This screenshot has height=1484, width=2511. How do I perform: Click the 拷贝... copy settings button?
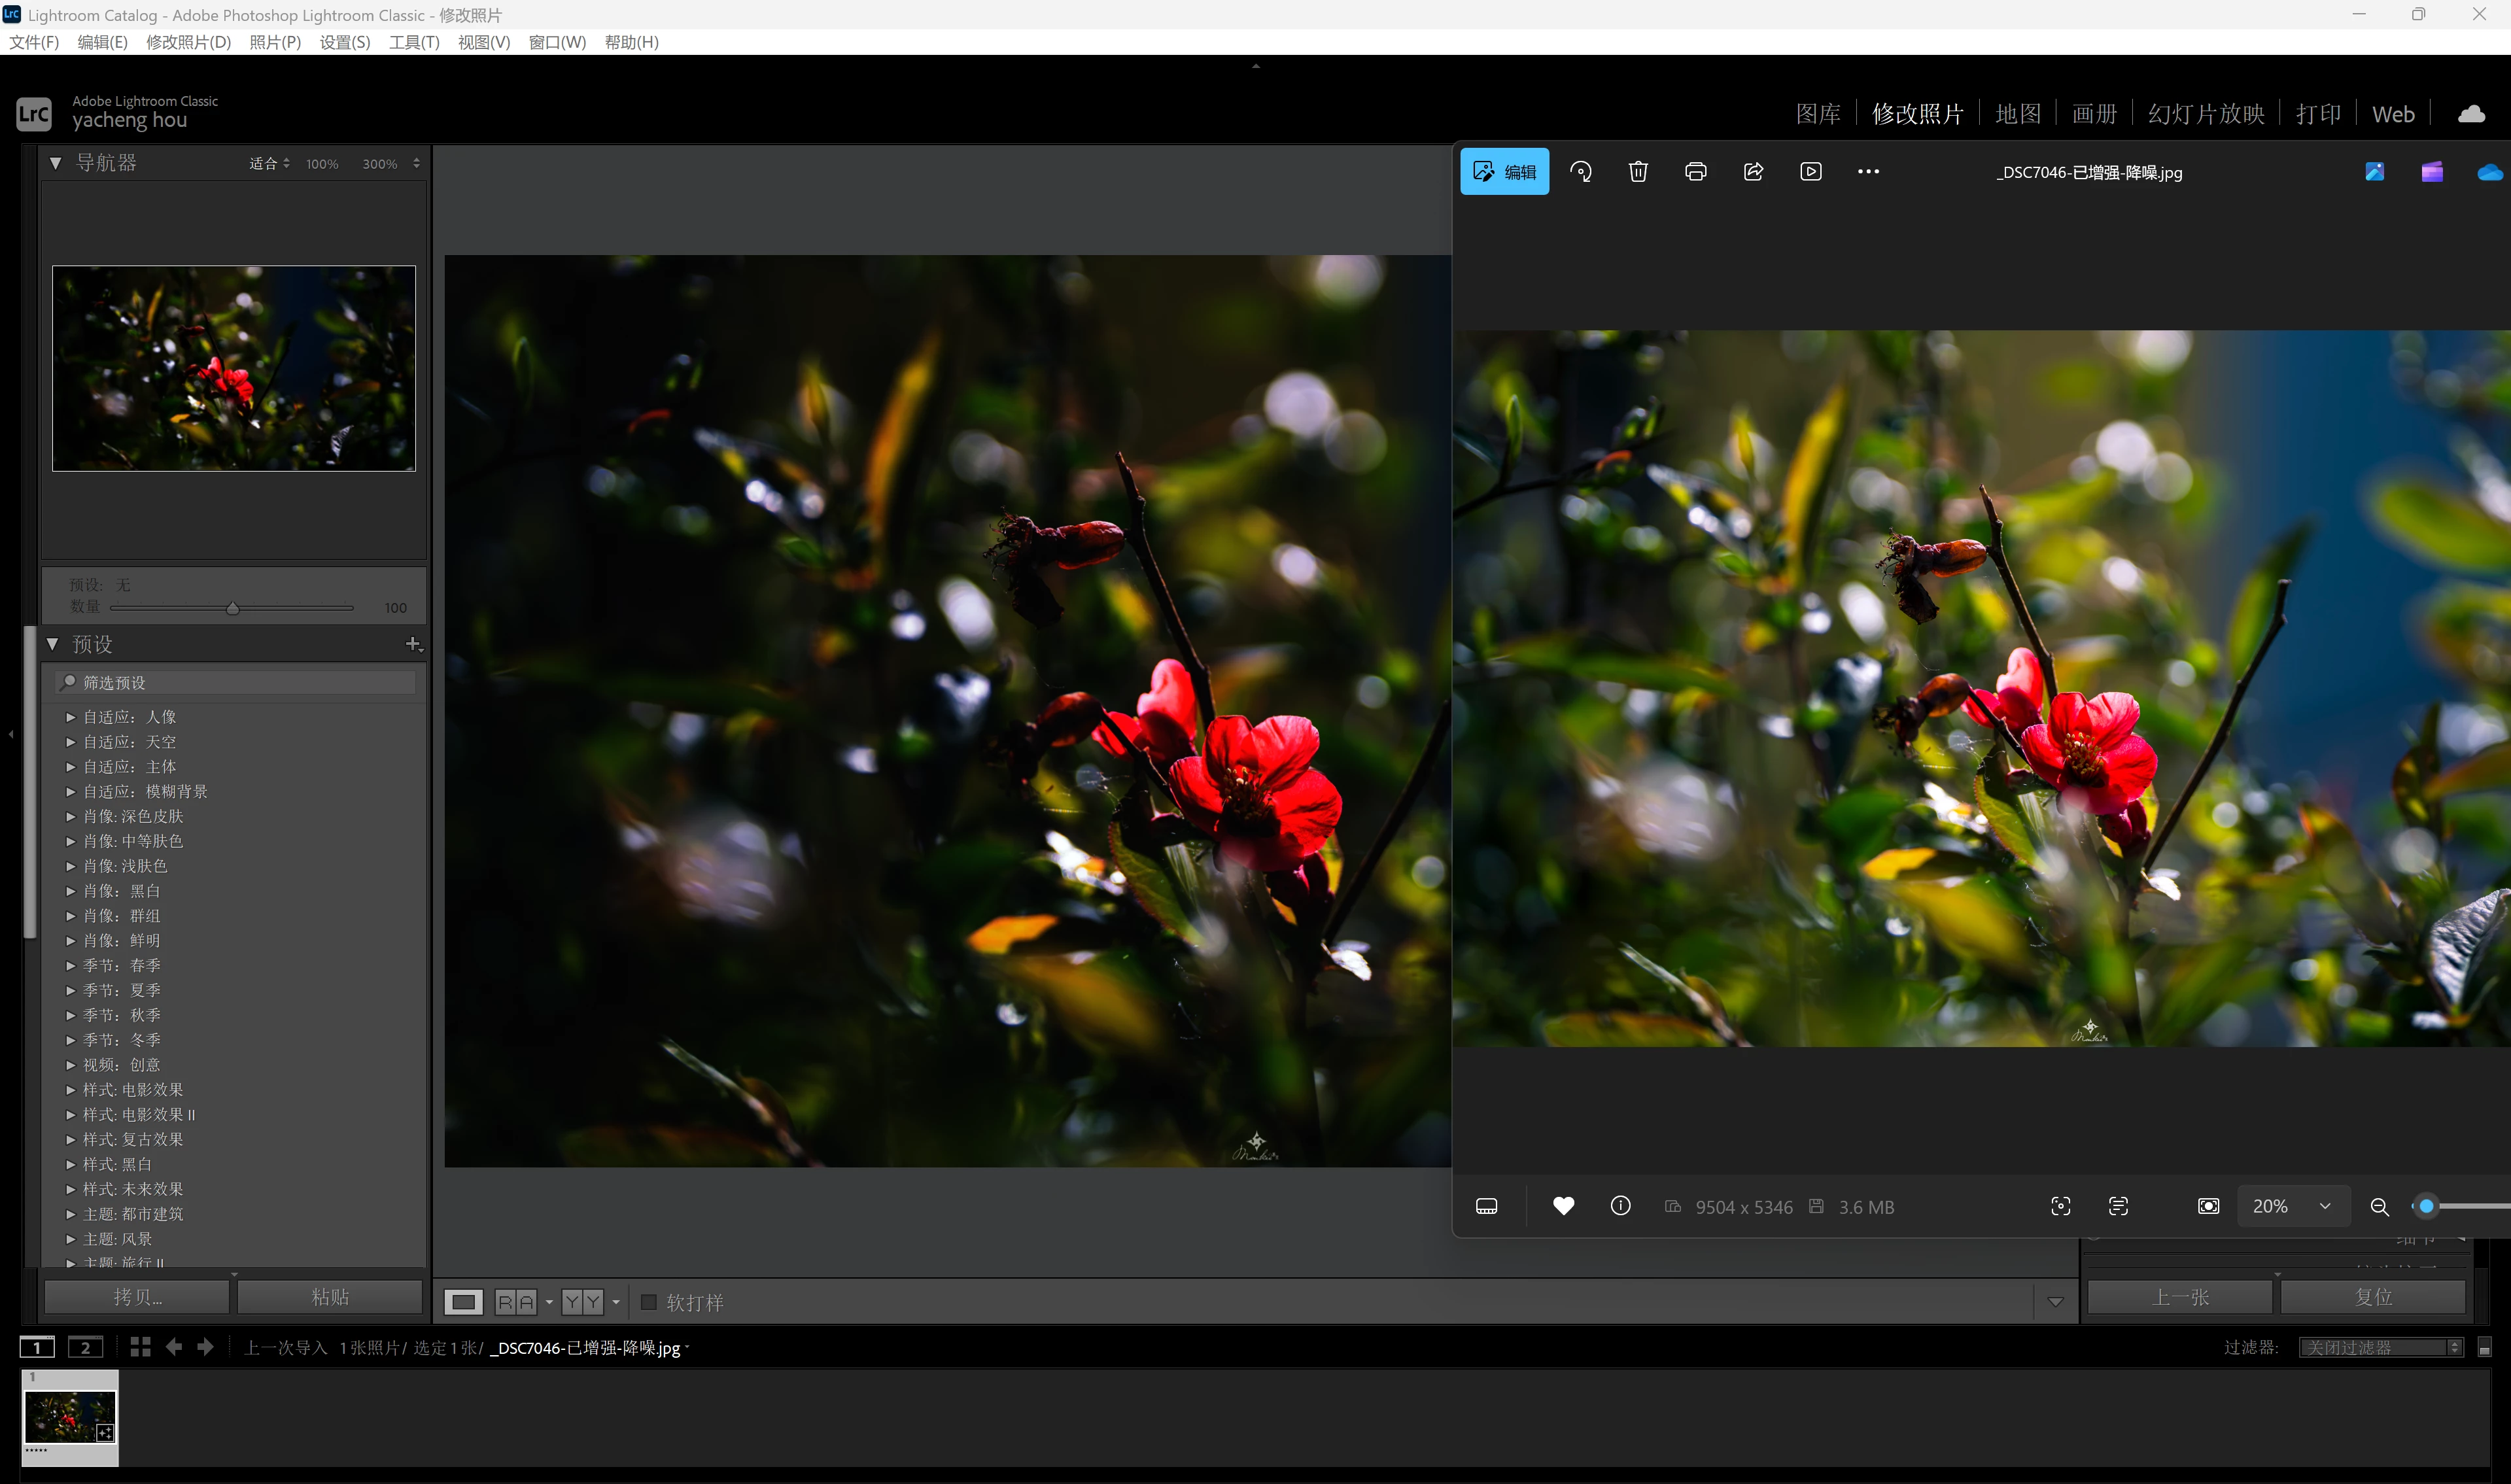pyautogui.click(x=137, y=1297)
